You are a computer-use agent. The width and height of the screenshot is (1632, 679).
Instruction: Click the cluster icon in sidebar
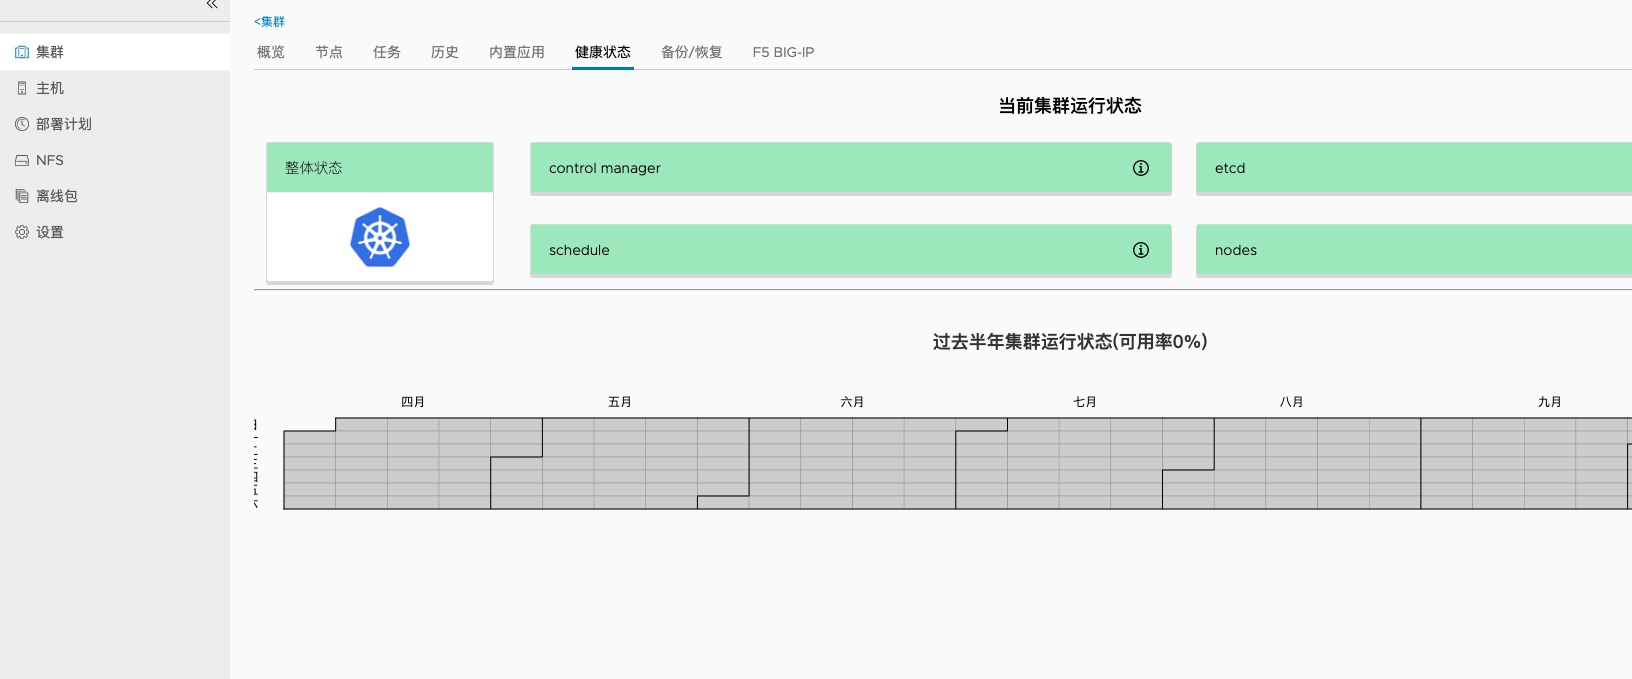tap(22, 52)
